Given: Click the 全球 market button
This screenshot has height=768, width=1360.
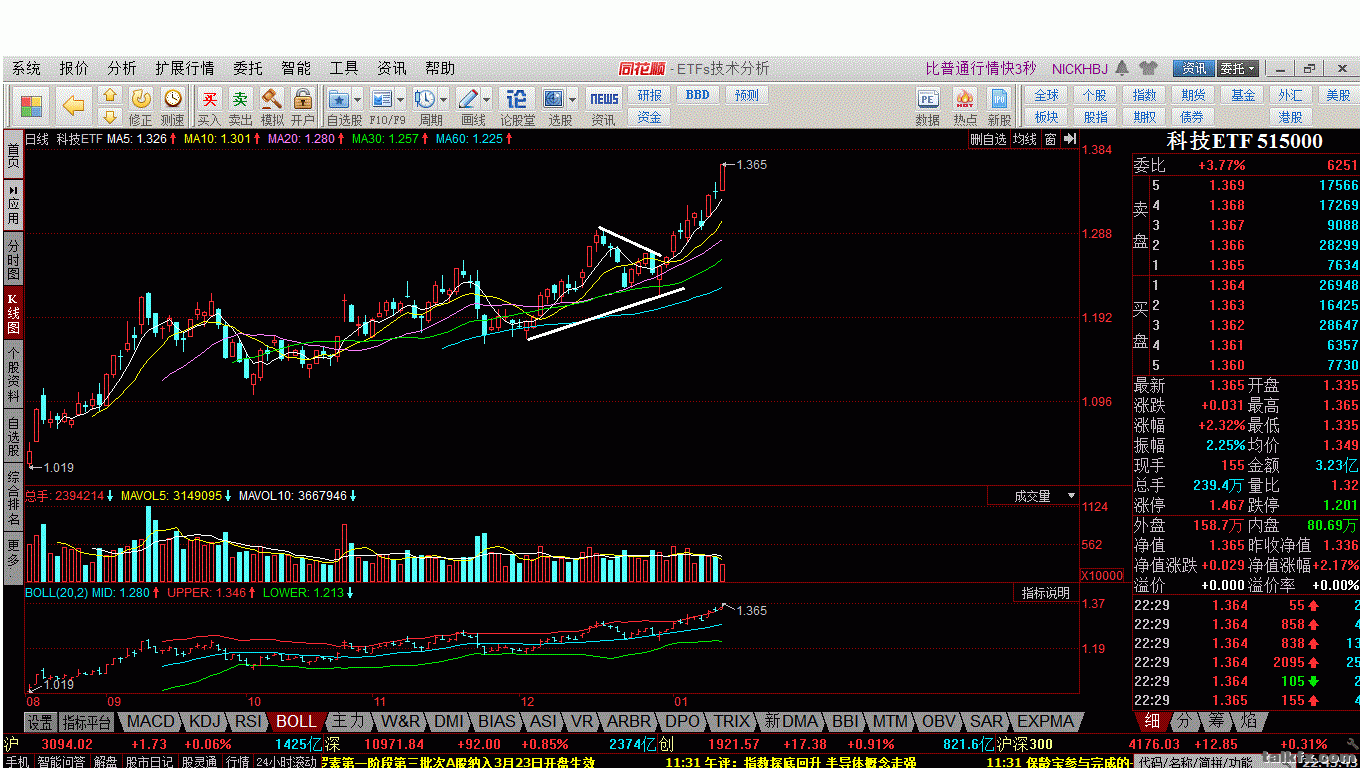Looking at the screenshot, I should (x=1046, y=95).
